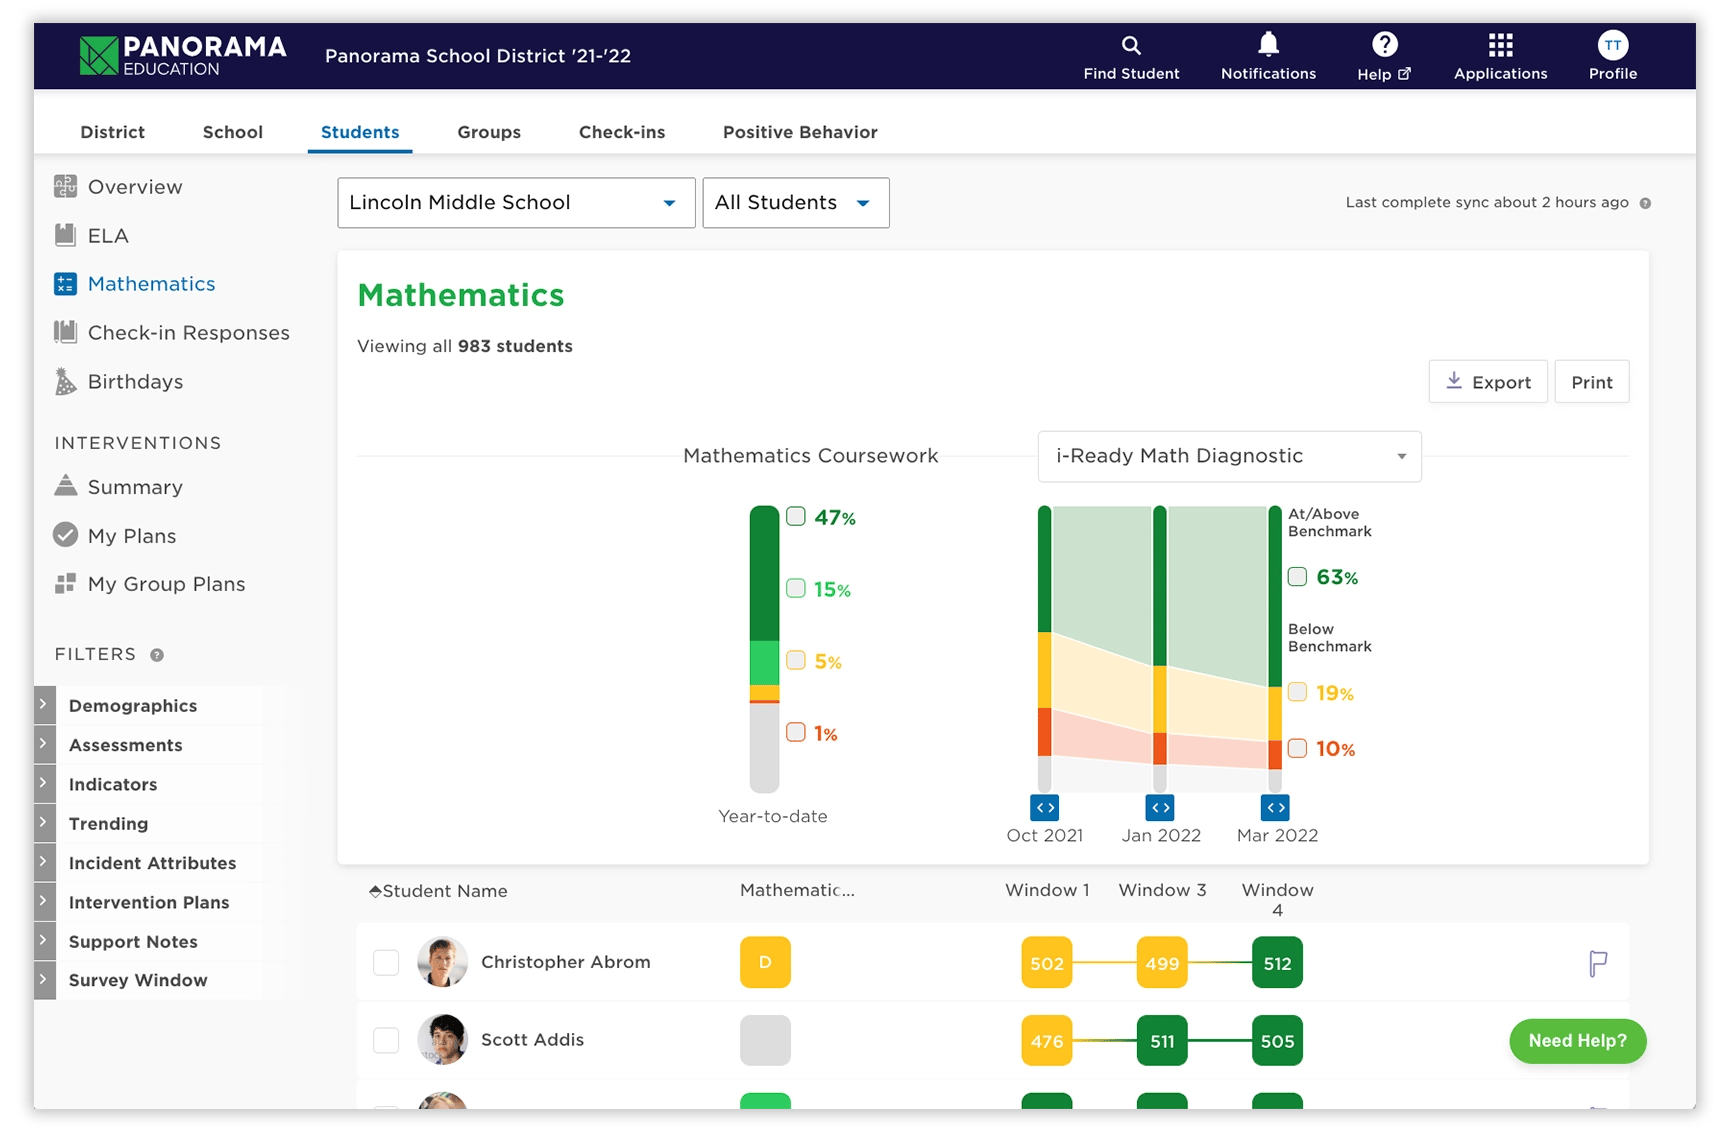Viewport: 1730px width, 1132px height.
Task: Click the Interventions Summary triangle icon
Action: coord(65,485)
